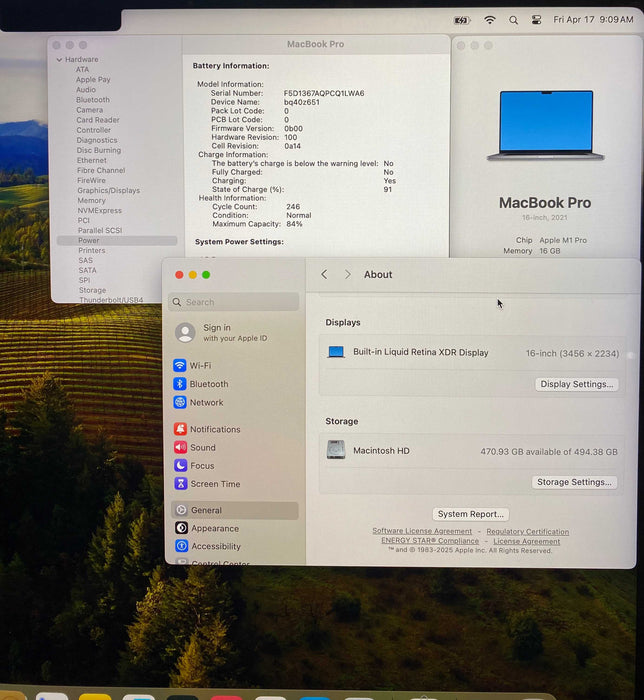644x700 pixels.
Task: Select the Appearance icon in the sidebar
Action: click(181, 528)
